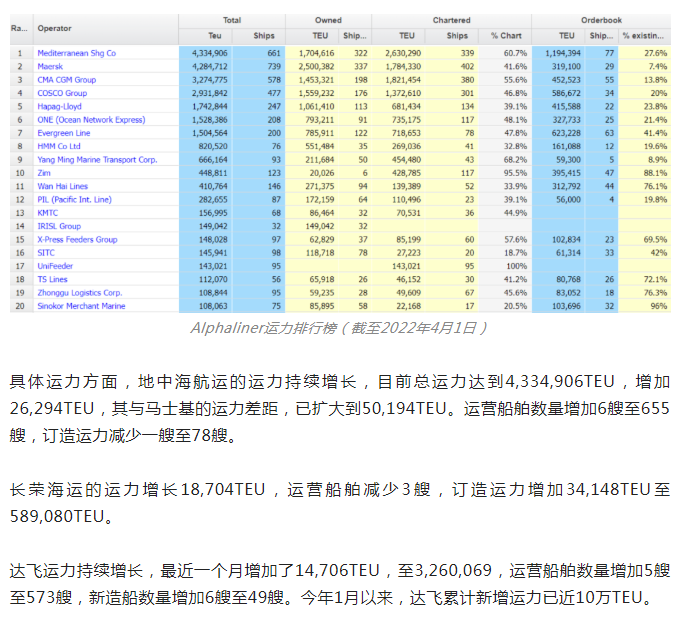Select the Alphaliner table caption
The height and width of the screenshot is (619, 679).
[339, 328]
